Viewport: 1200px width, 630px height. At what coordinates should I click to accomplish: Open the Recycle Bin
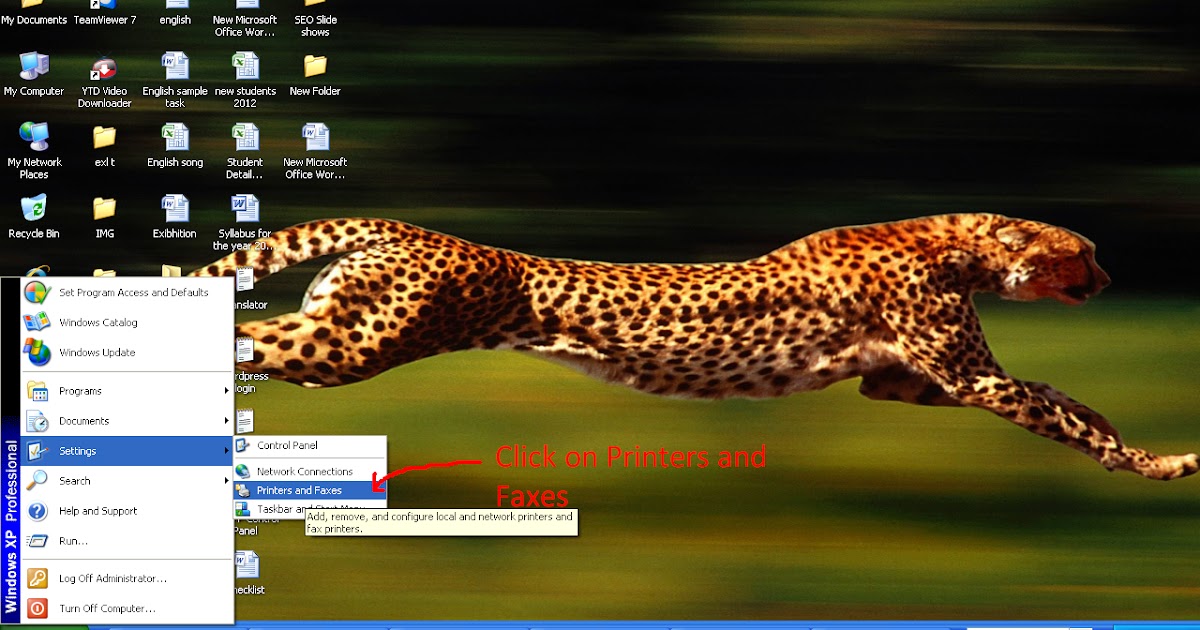(x=33, y=213)
